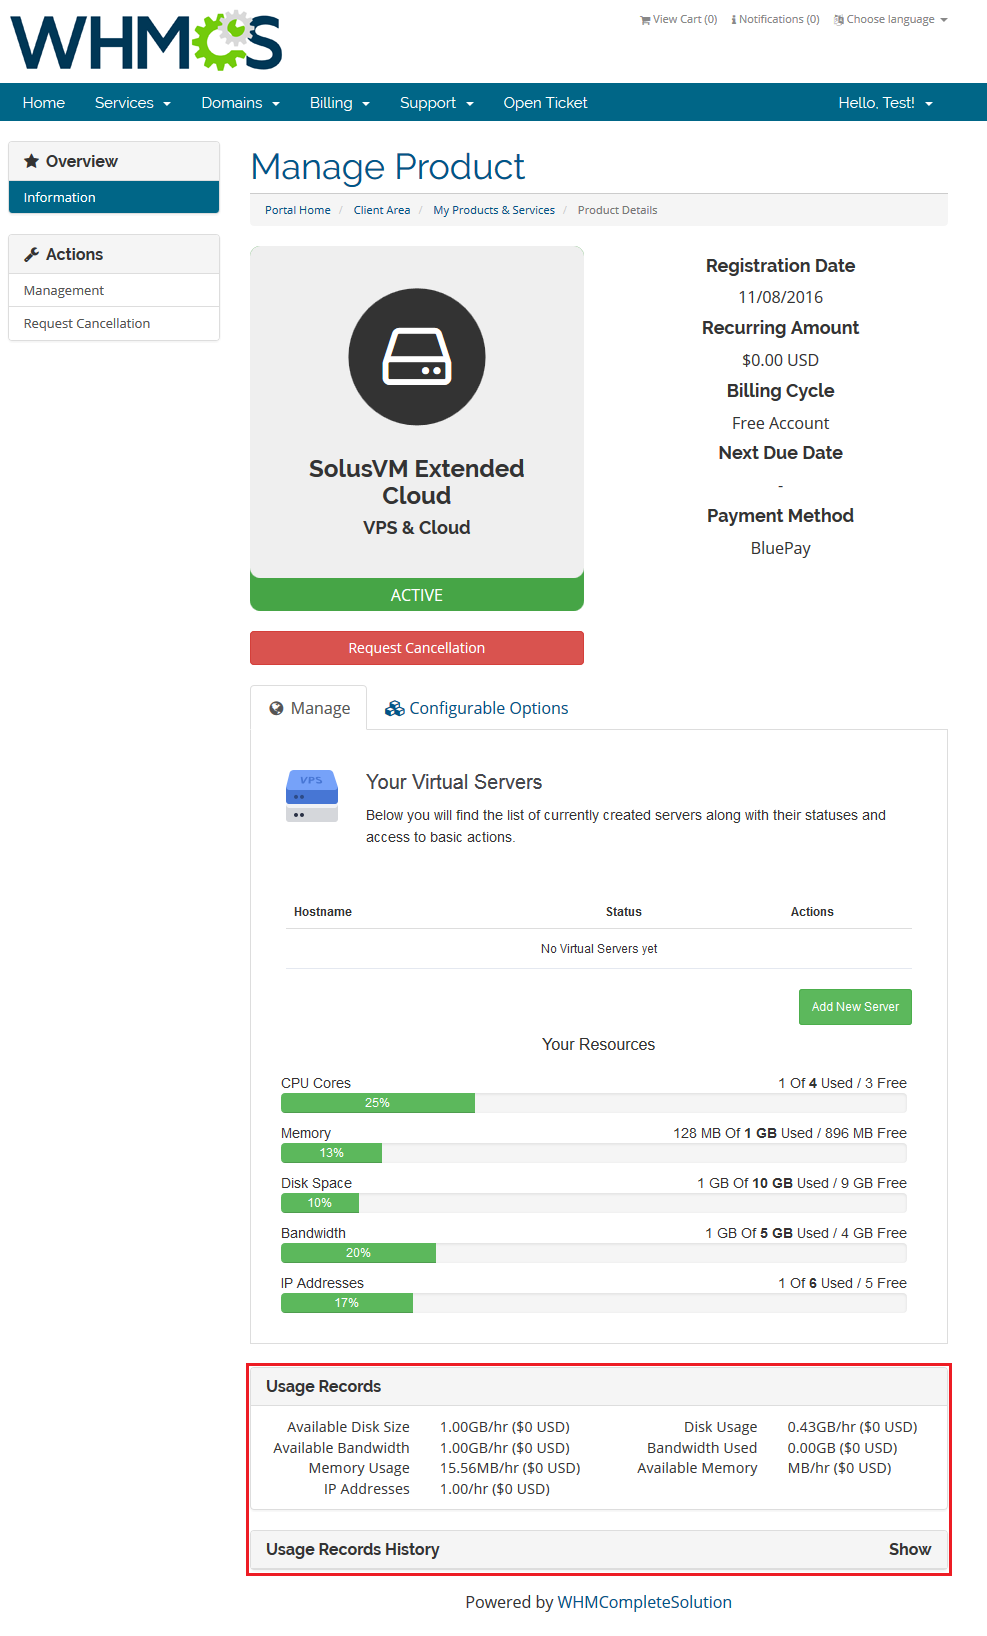Click '1.00/hr ($0 USD)' IP addresses value
Image resolution: width=987 pixels, height=1636 pixels.
(x=495, y=1489)
